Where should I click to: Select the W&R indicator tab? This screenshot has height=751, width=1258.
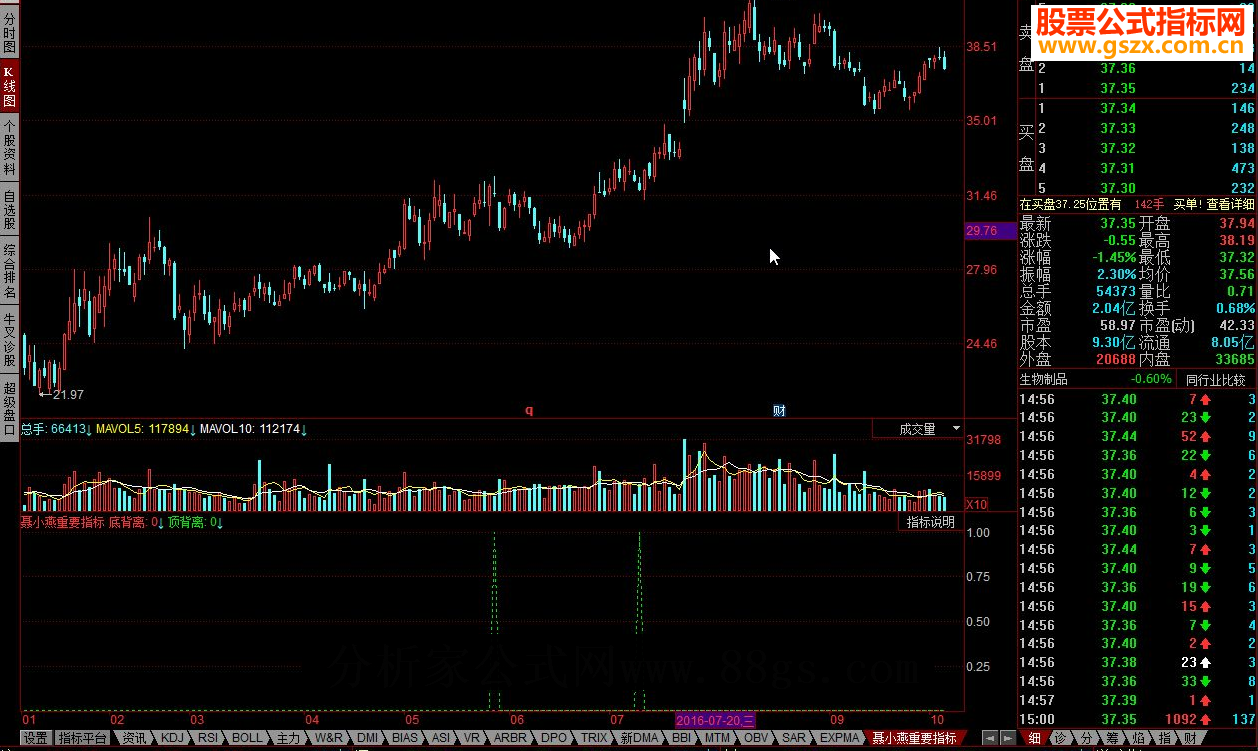328,738
